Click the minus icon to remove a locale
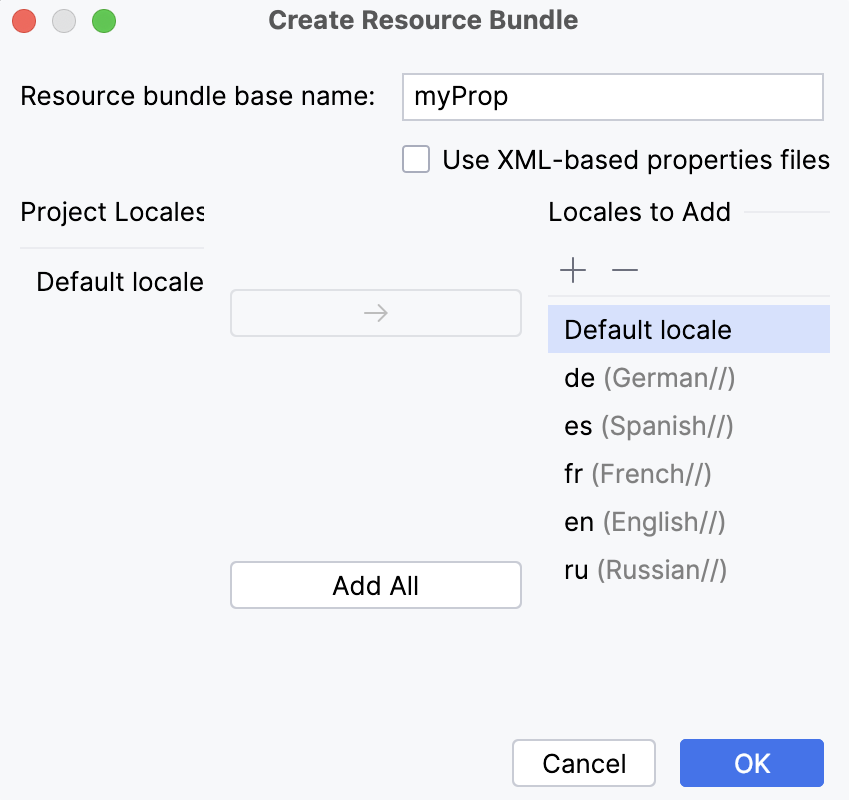This screenshot has height=800, width=849. click(x=625, y=270)
